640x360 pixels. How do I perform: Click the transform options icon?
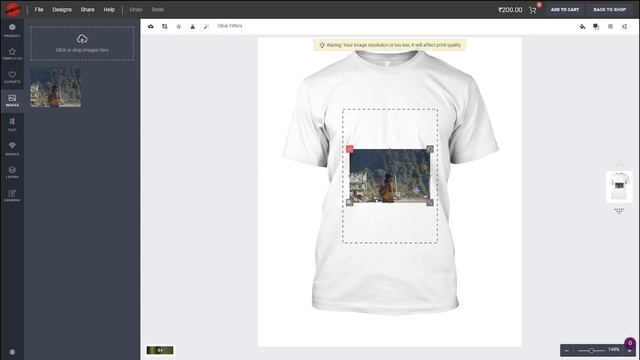point(624,27)
